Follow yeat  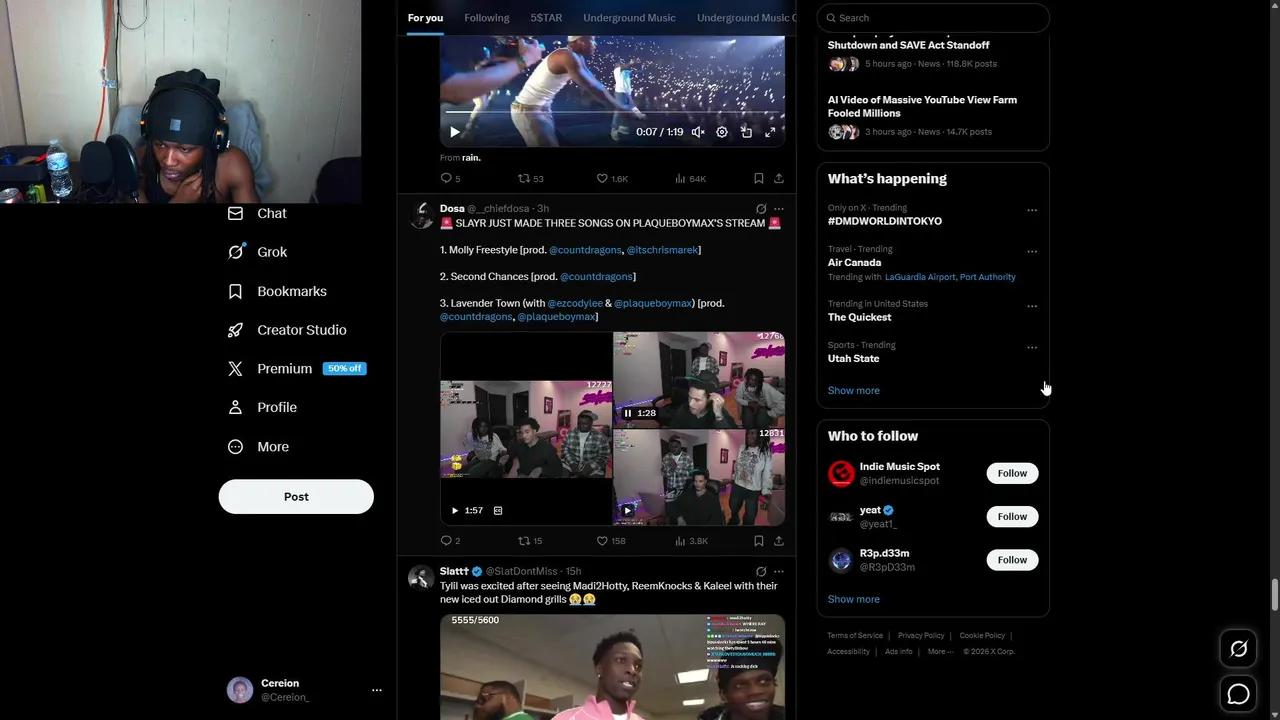tap(1012, 516)
